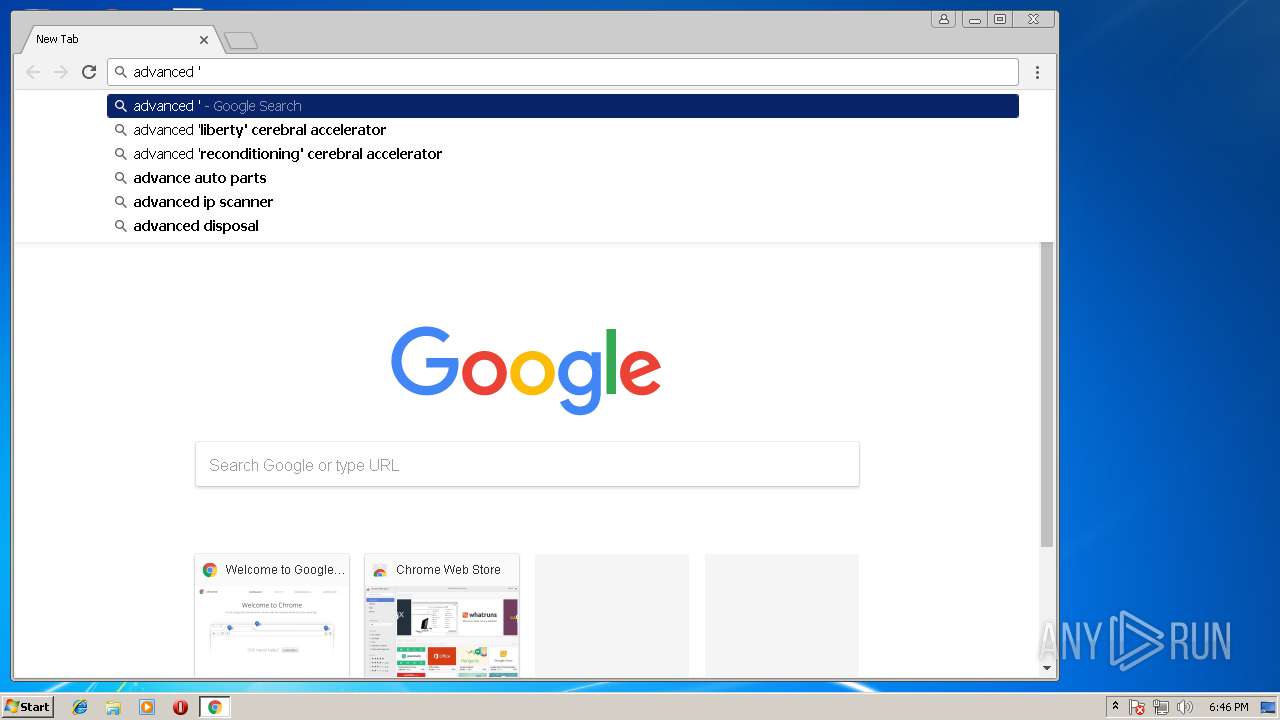Open Windows Explorer folder in taskbar
This screenshot has height=720, width=1280.
pyautogui.click(x=113, y=707)
